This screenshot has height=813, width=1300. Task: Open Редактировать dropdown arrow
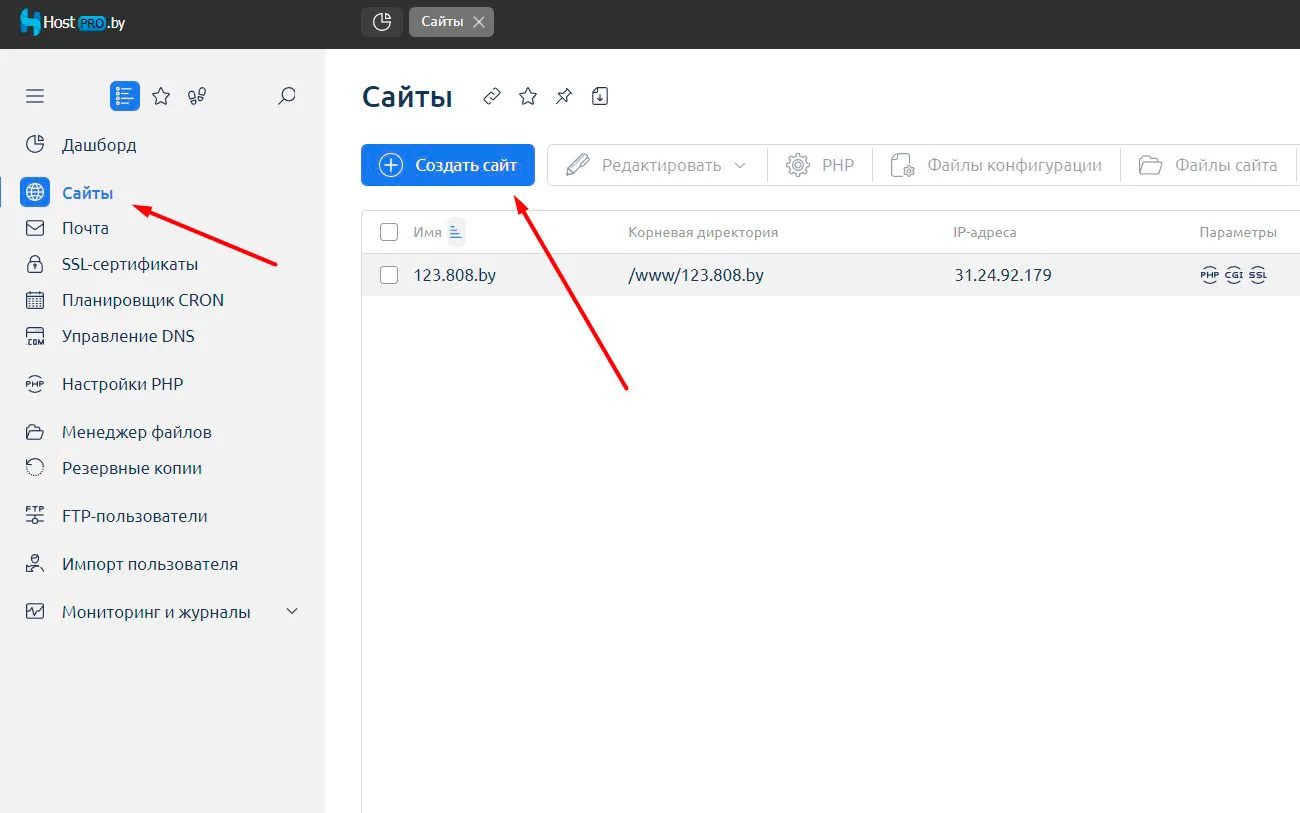(x=740, y=165)
